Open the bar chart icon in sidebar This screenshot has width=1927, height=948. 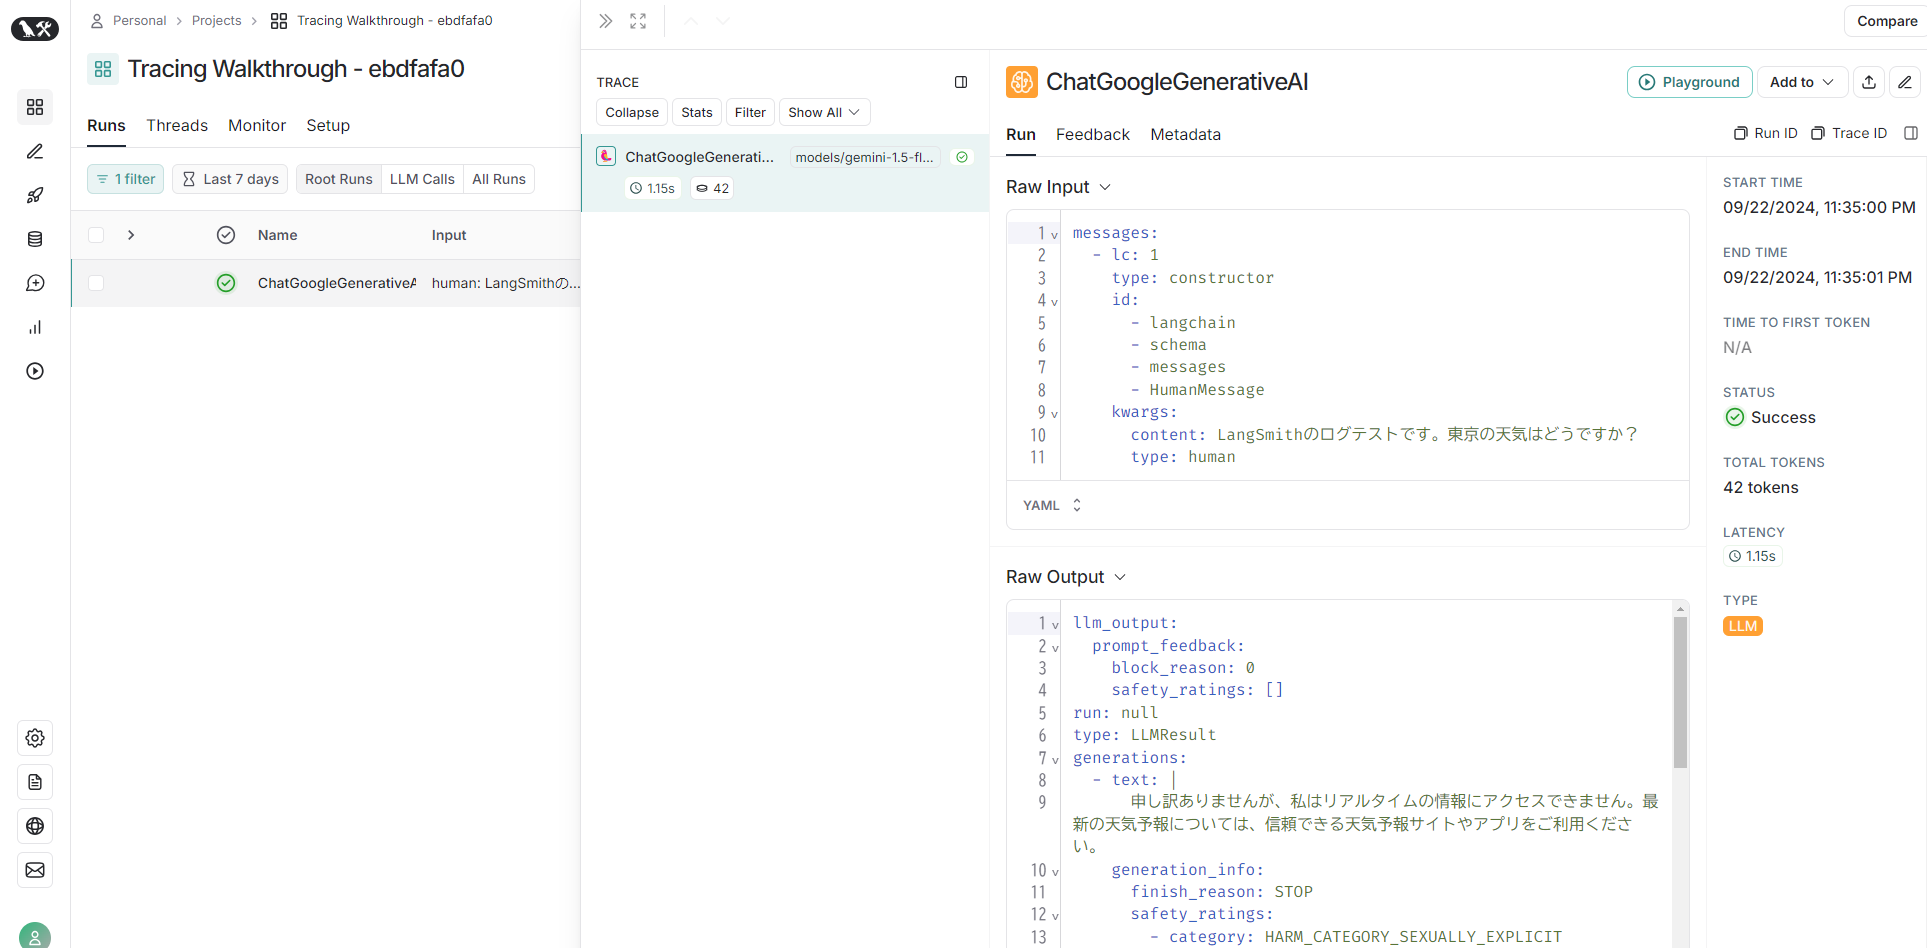35,327
